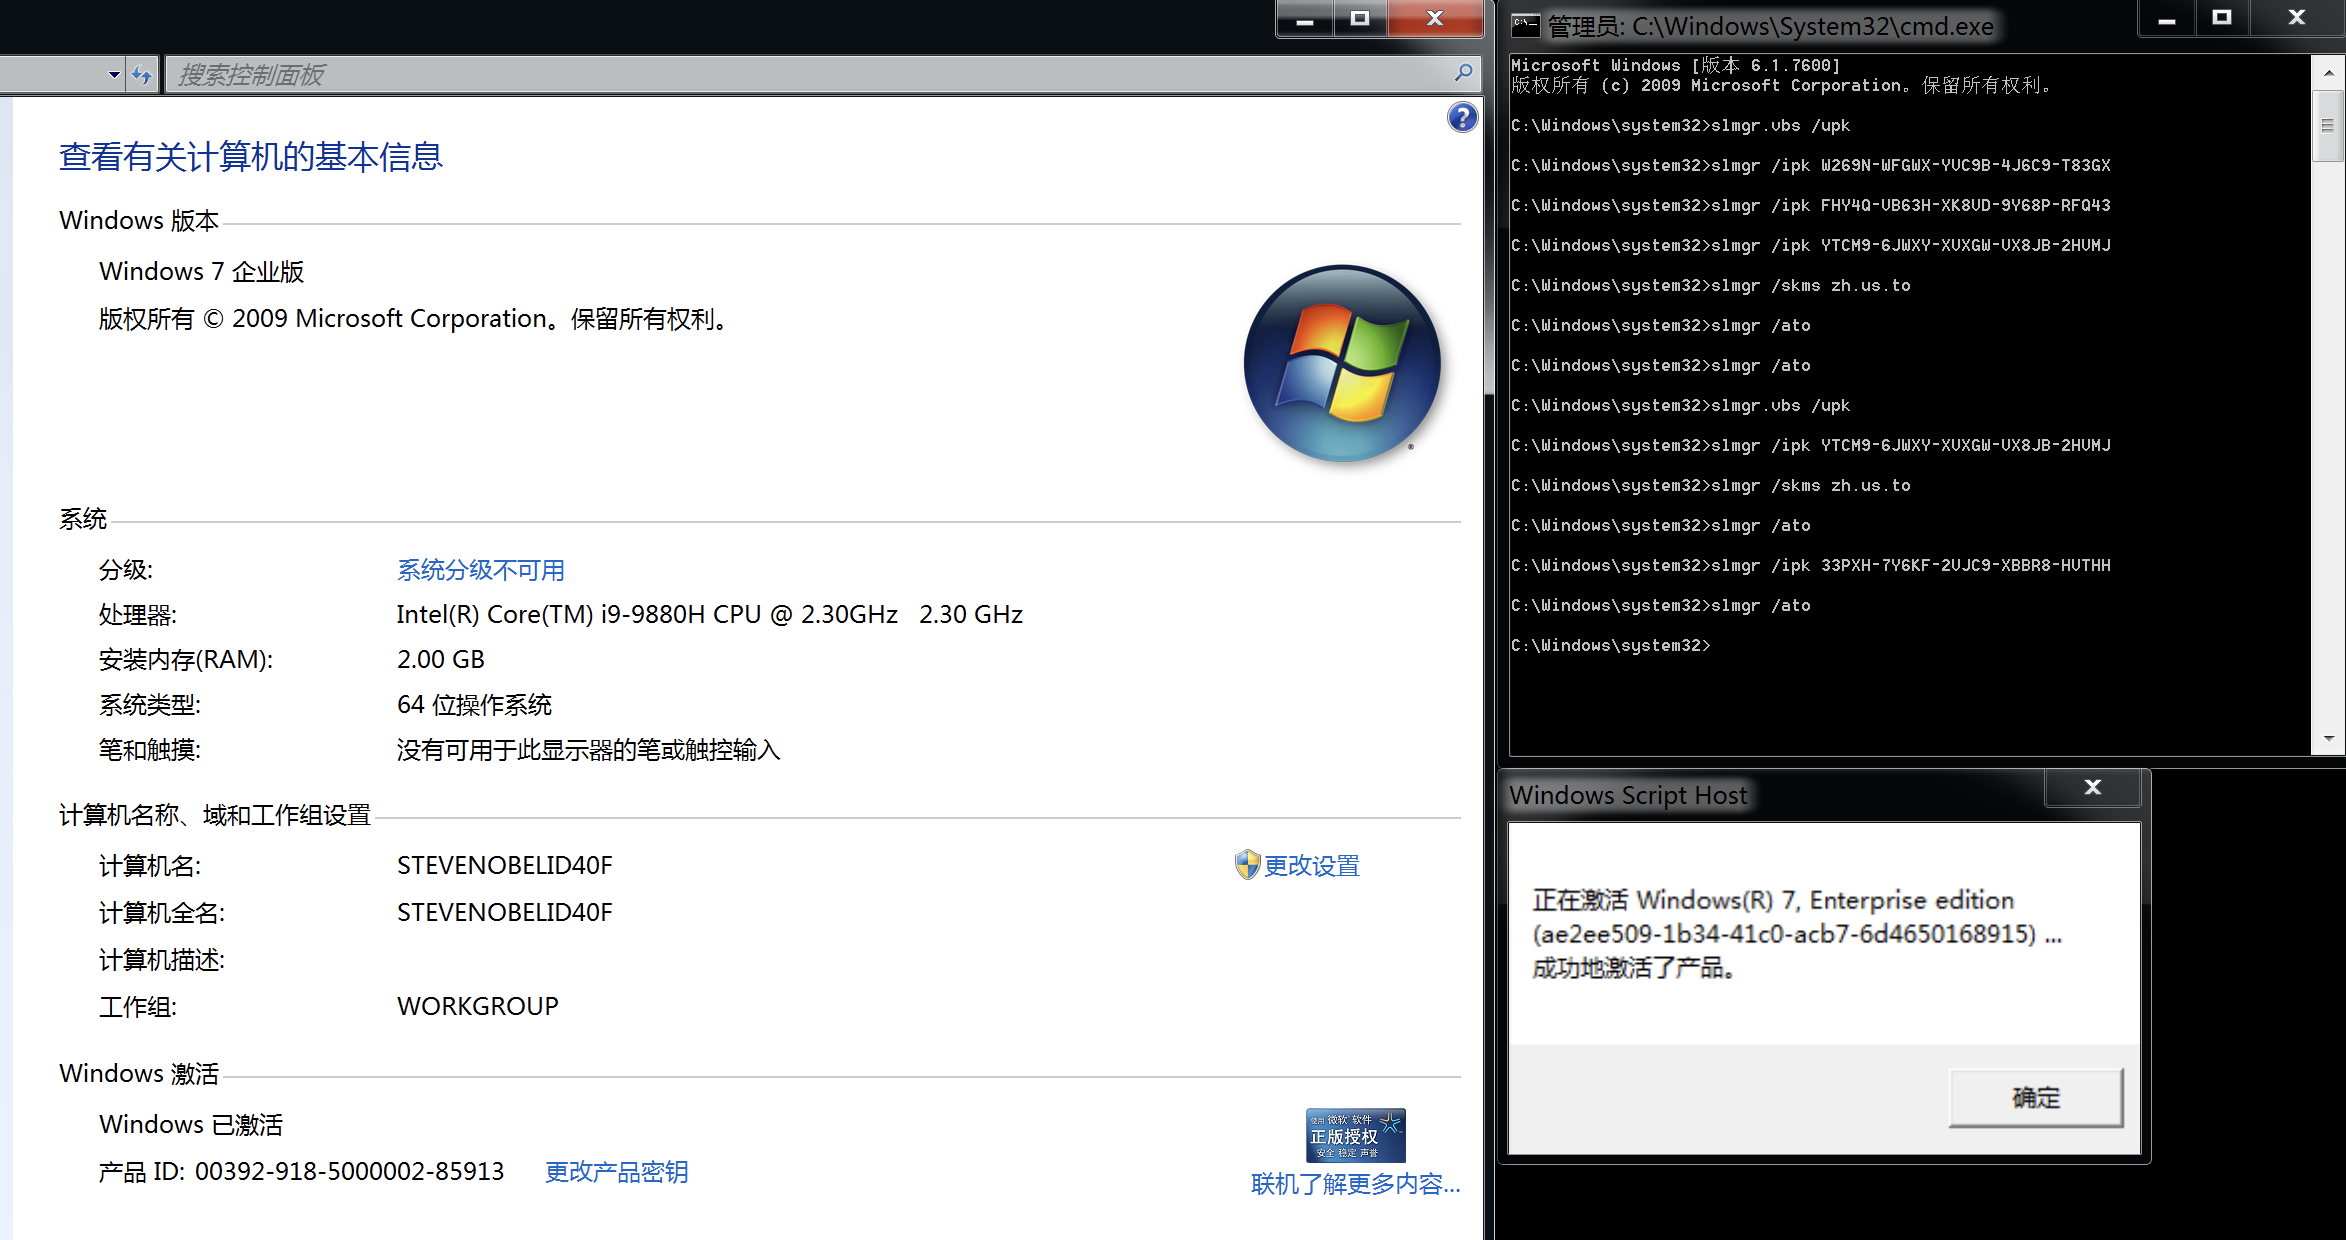Click cmd scrollbar up arrow
The width and height of the screenshot is (2346, 1240).
point(2328,72)
